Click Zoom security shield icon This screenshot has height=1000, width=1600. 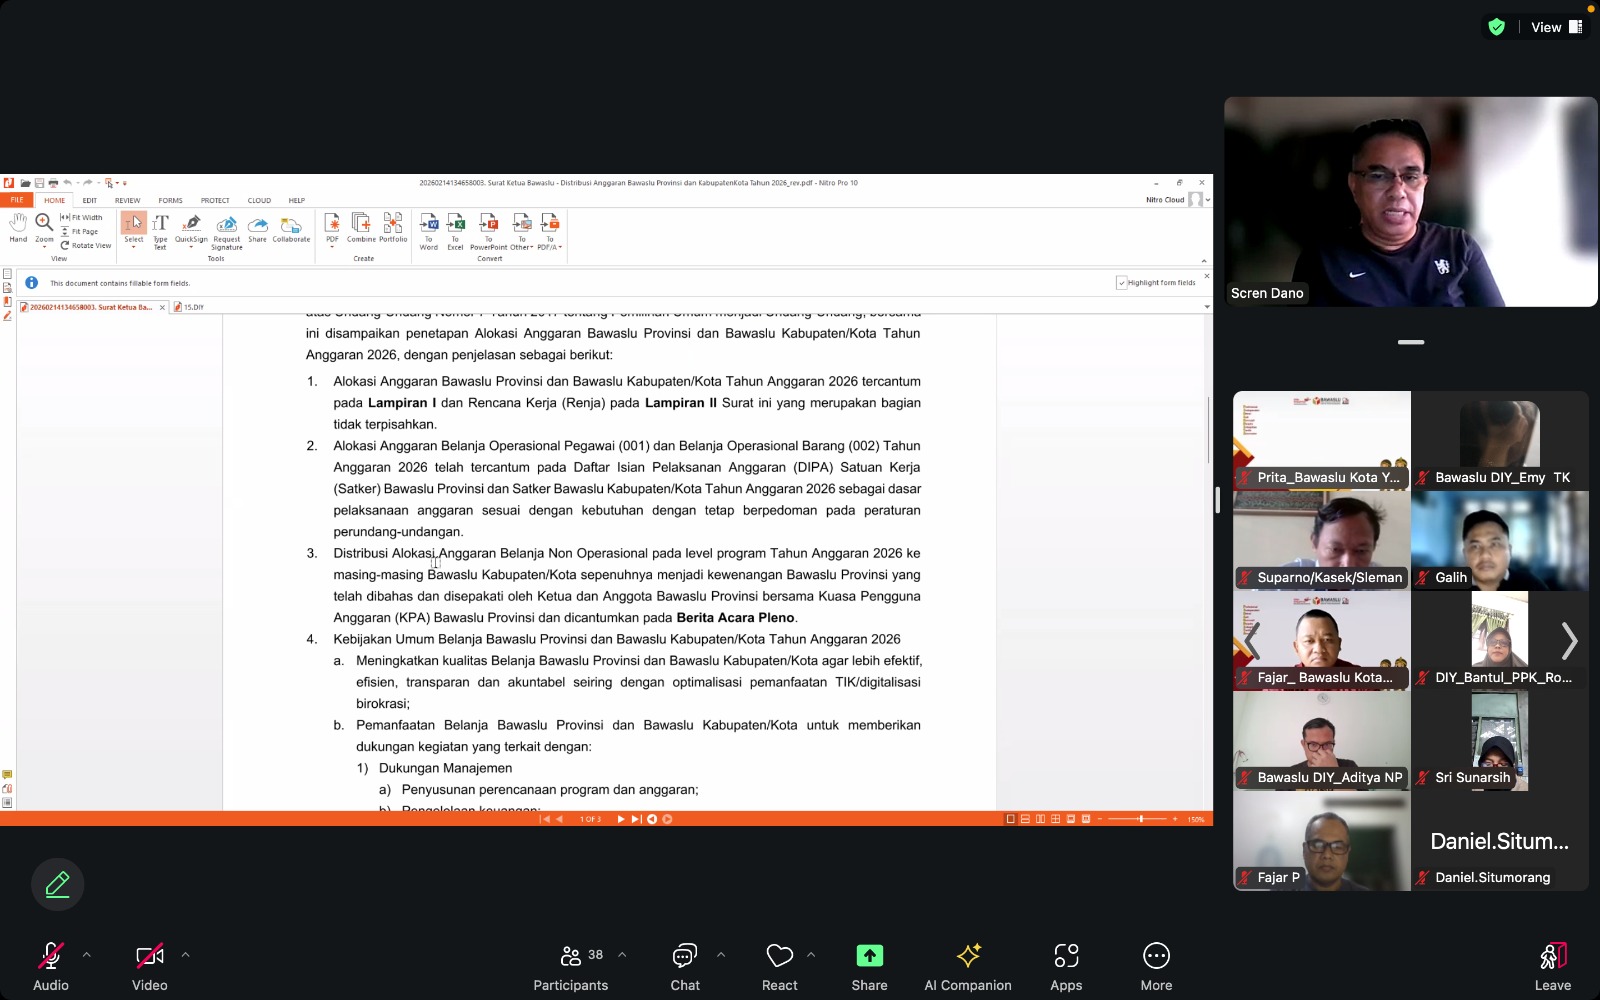click(x=1496, y=27)
